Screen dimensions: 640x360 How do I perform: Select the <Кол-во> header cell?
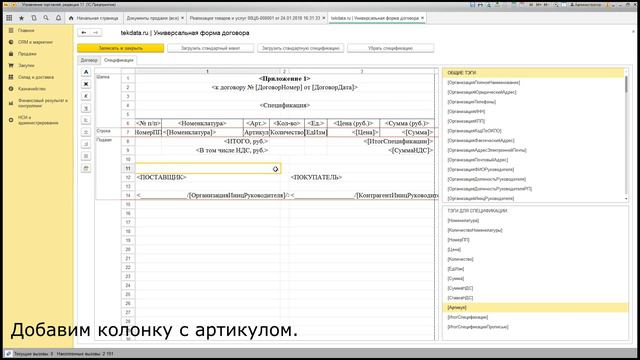tap(287, 123)
